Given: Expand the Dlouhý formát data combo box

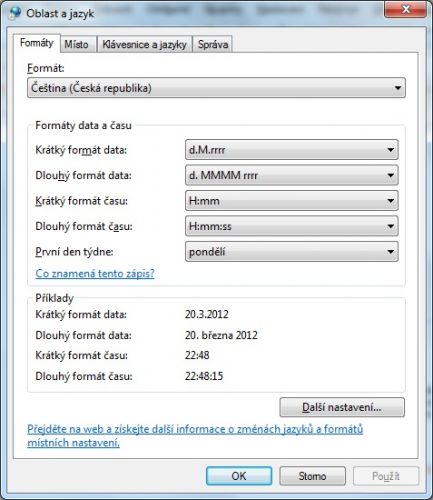Looking at the screenshot, I should point(292,175).
